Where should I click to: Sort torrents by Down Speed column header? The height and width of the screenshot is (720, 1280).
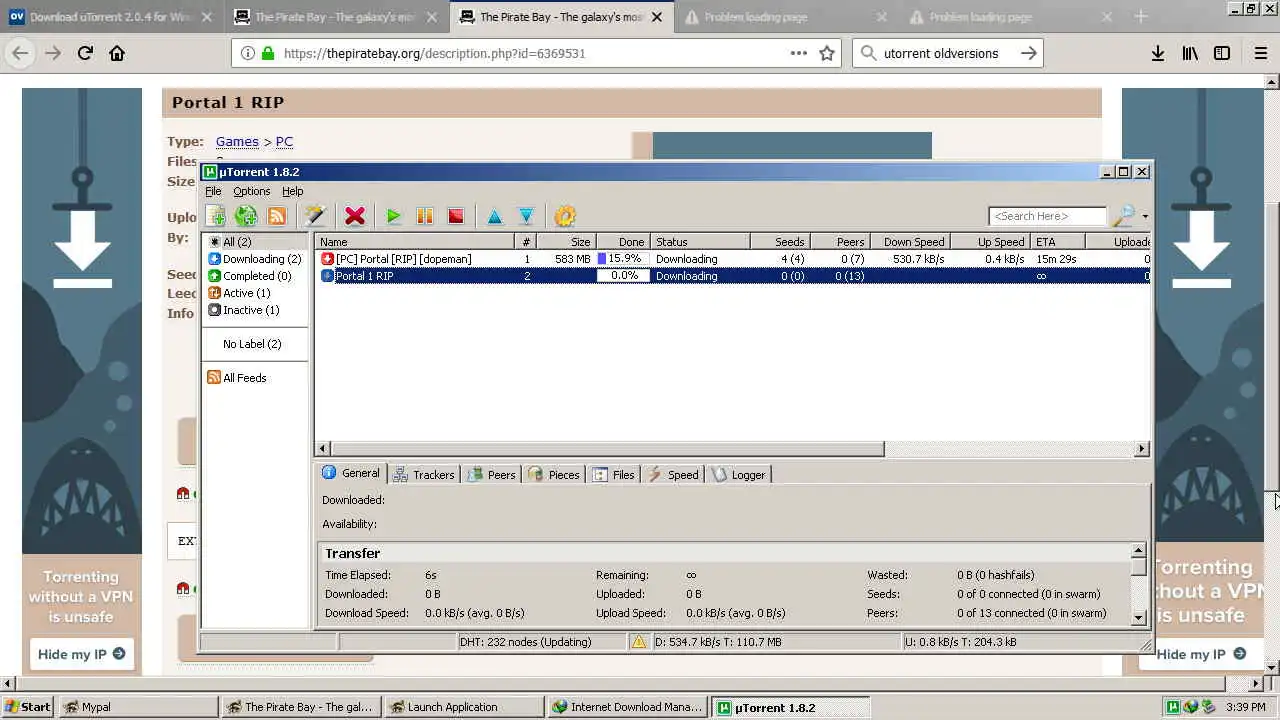click(908, 242)
